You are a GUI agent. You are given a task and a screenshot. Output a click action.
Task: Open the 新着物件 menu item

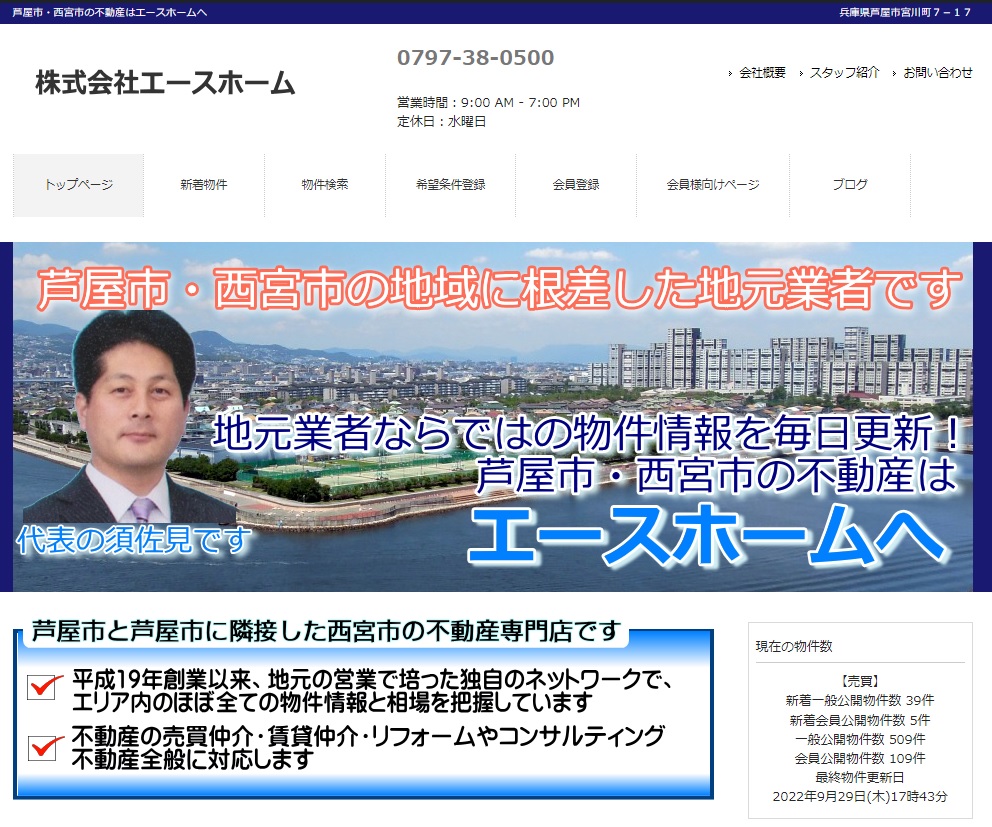[204, 185]
